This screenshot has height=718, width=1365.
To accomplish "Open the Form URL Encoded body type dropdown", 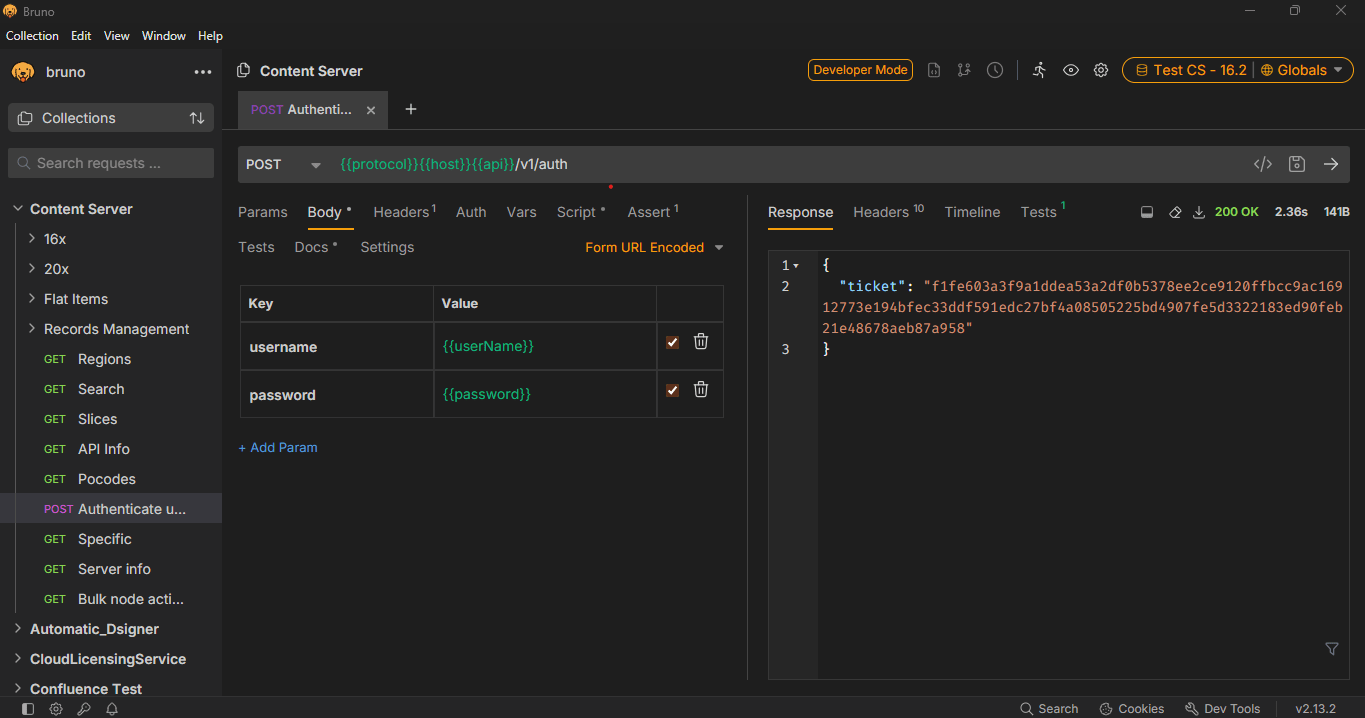I will 654,248.
